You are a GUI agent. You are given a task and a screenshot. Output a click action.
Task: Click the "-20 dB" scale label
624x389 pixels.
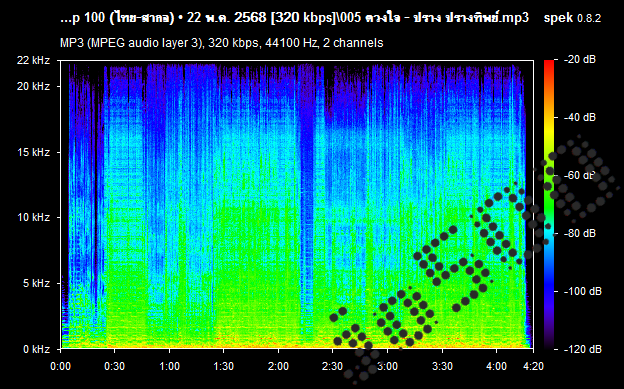click(x=580, y=60)
